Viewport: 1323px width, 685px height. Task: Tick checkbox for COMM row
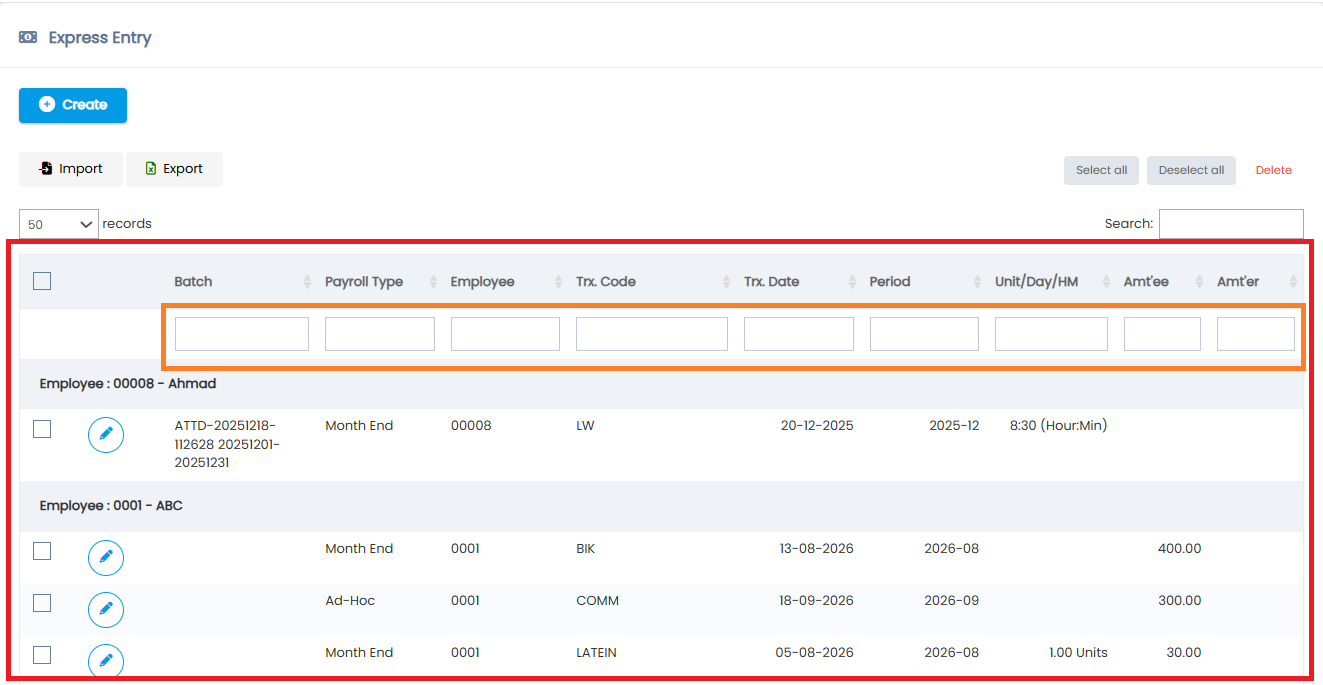tap(42, 603)
